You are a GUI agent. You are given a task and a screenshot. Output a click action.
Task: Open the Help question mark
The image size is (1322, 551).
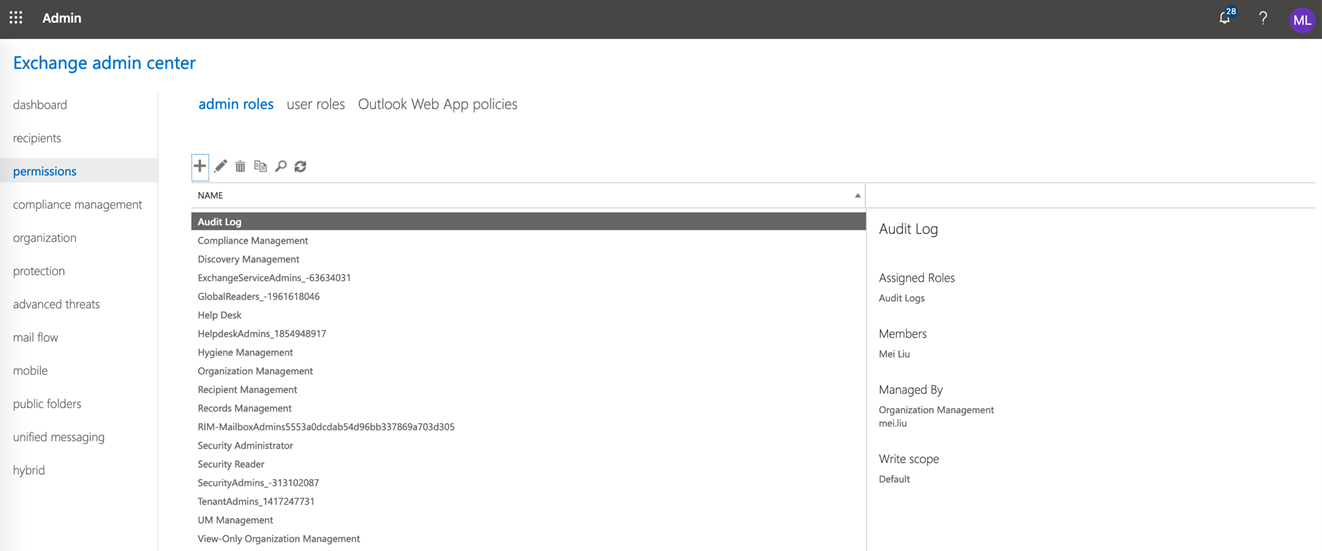click(x=1263, y=18)
